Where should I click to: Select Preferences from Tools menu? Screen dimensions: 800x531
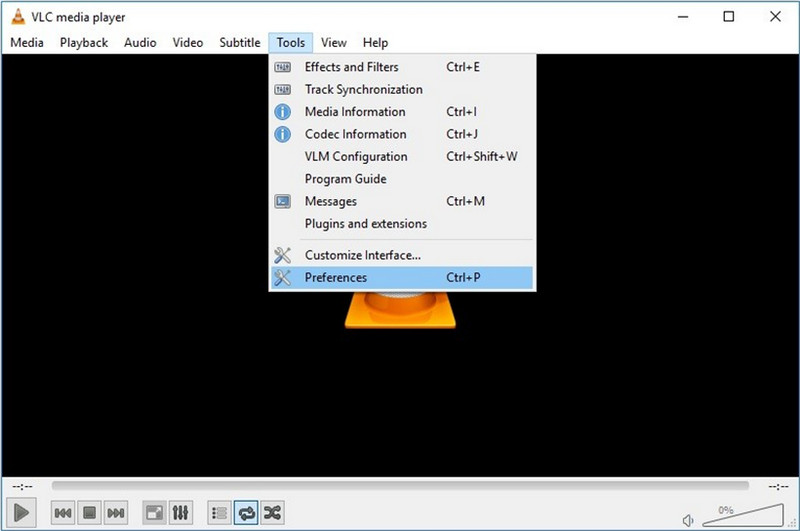point(336,277)
